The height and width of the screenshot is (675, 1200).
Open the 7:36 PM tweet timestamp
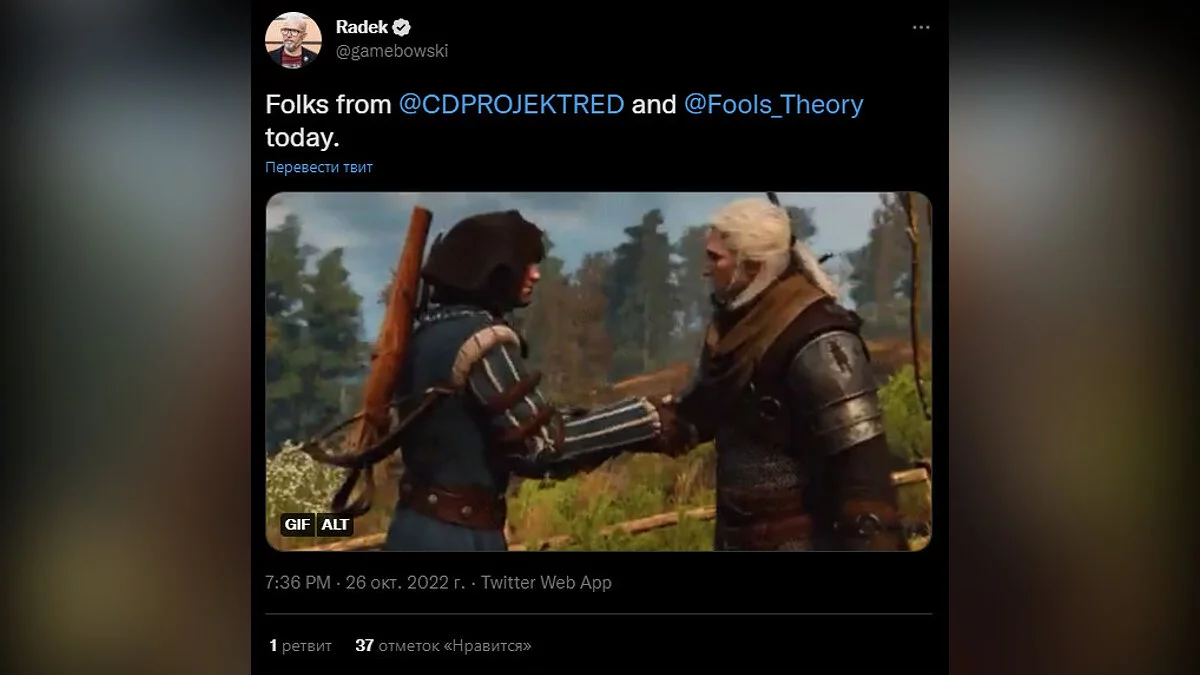tap(298, 582)
